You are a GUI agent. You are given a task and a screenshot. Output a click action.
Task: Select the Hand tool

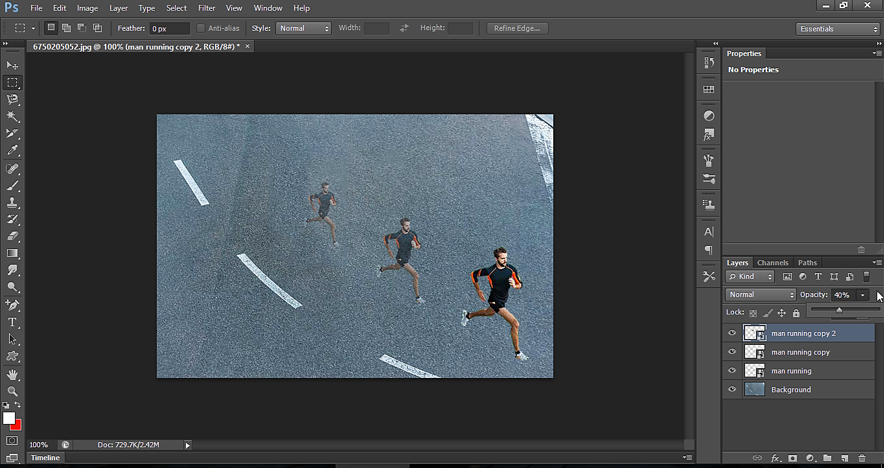12,374
